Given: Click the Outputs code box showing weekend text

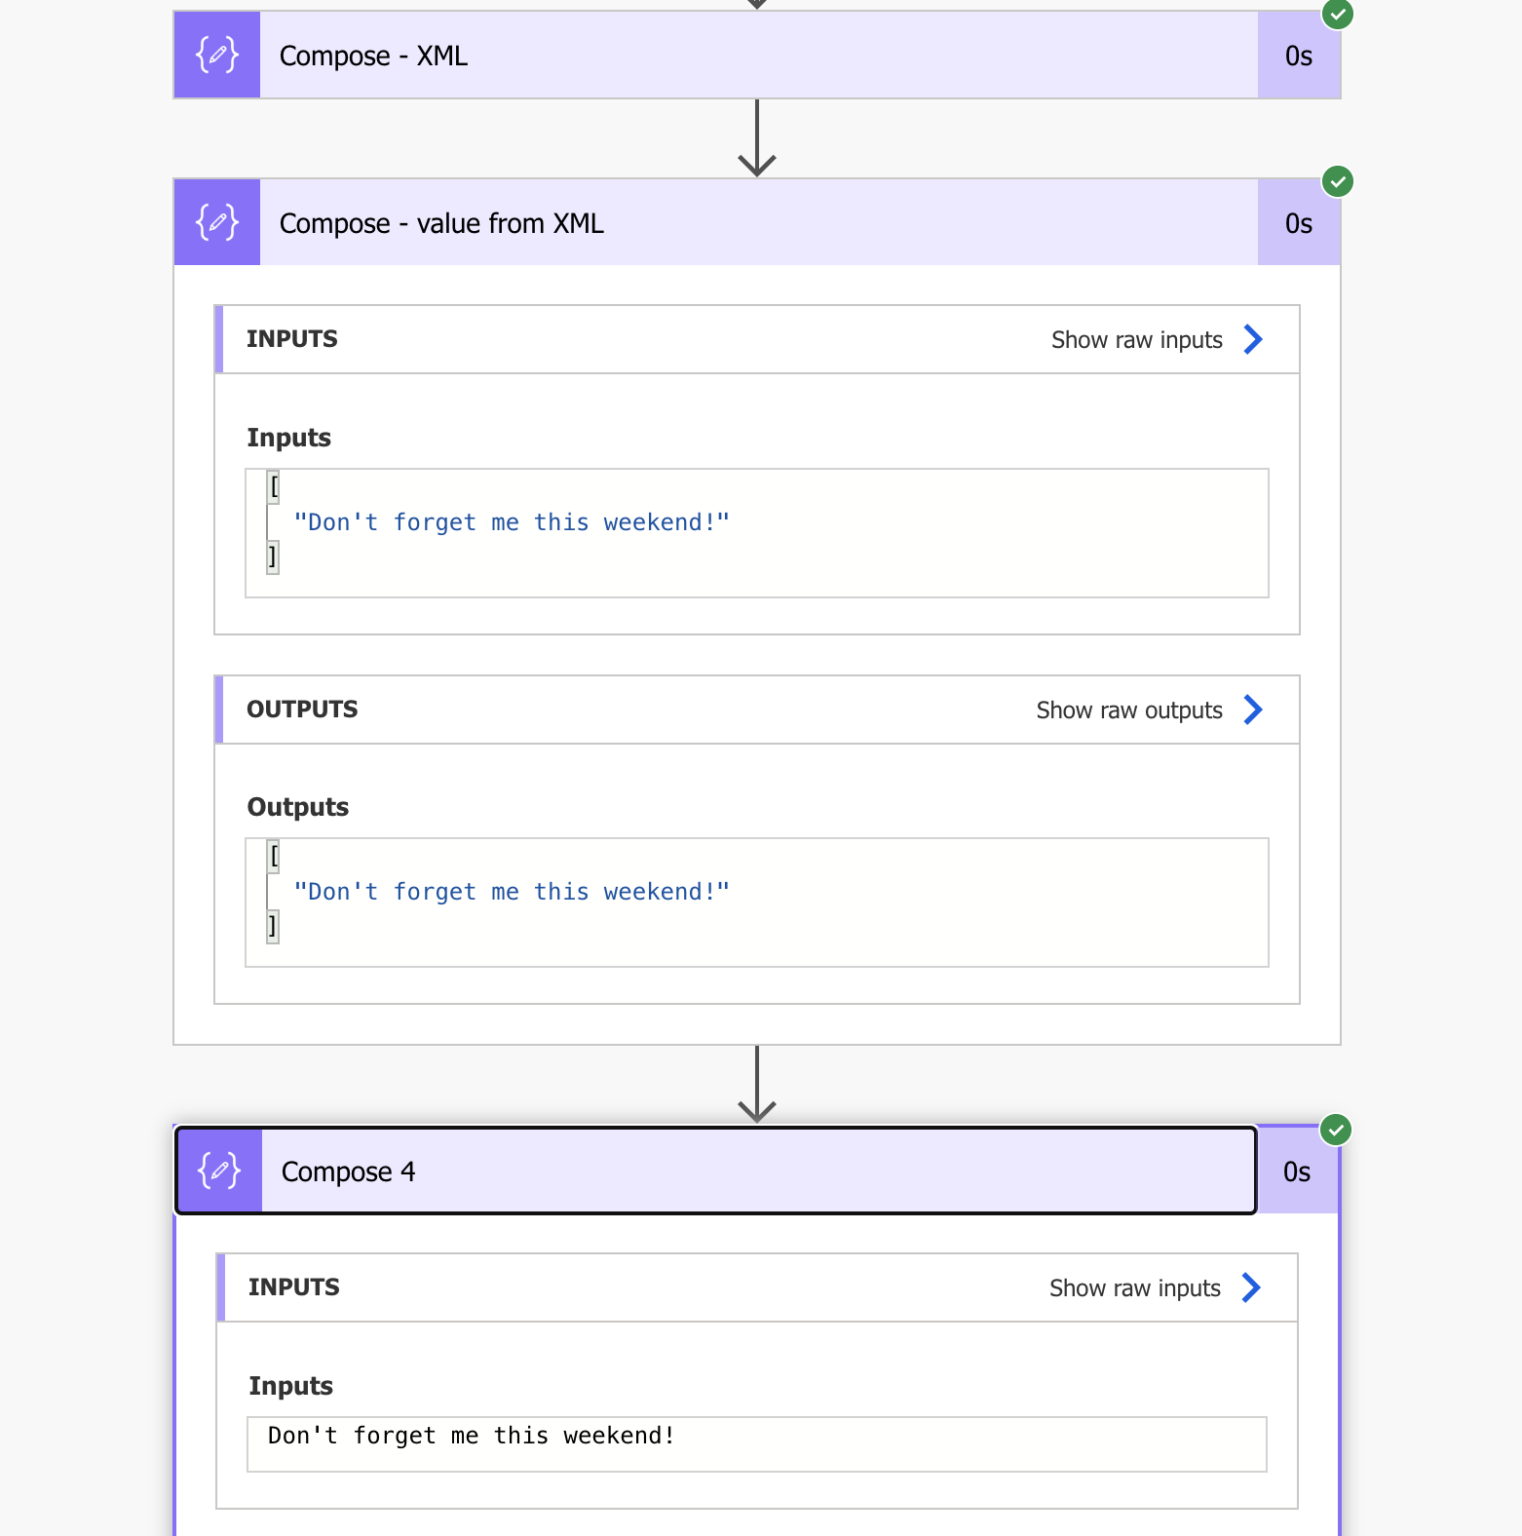Looking at the screenshot, I should click(757, 902).
